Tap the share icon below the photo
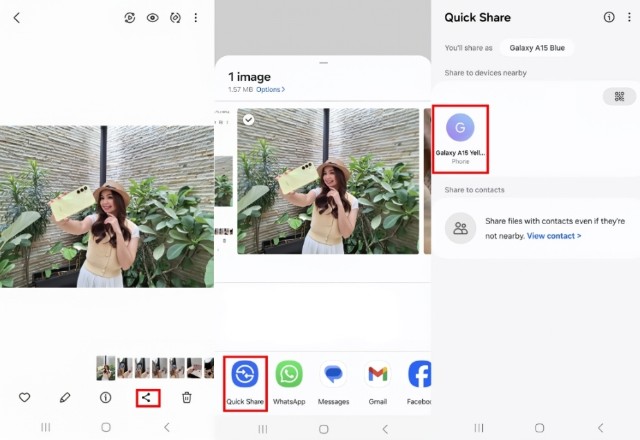The width and height of the screenshot is (640, 440). pyautogui.click(x=147, y=397)
